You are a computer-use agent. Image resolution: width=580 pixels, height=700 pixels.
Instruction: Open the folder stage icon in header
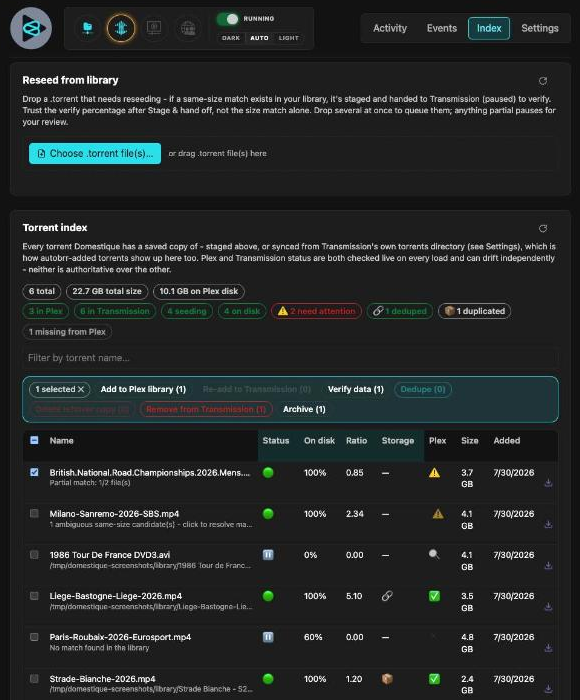[88, 28]
